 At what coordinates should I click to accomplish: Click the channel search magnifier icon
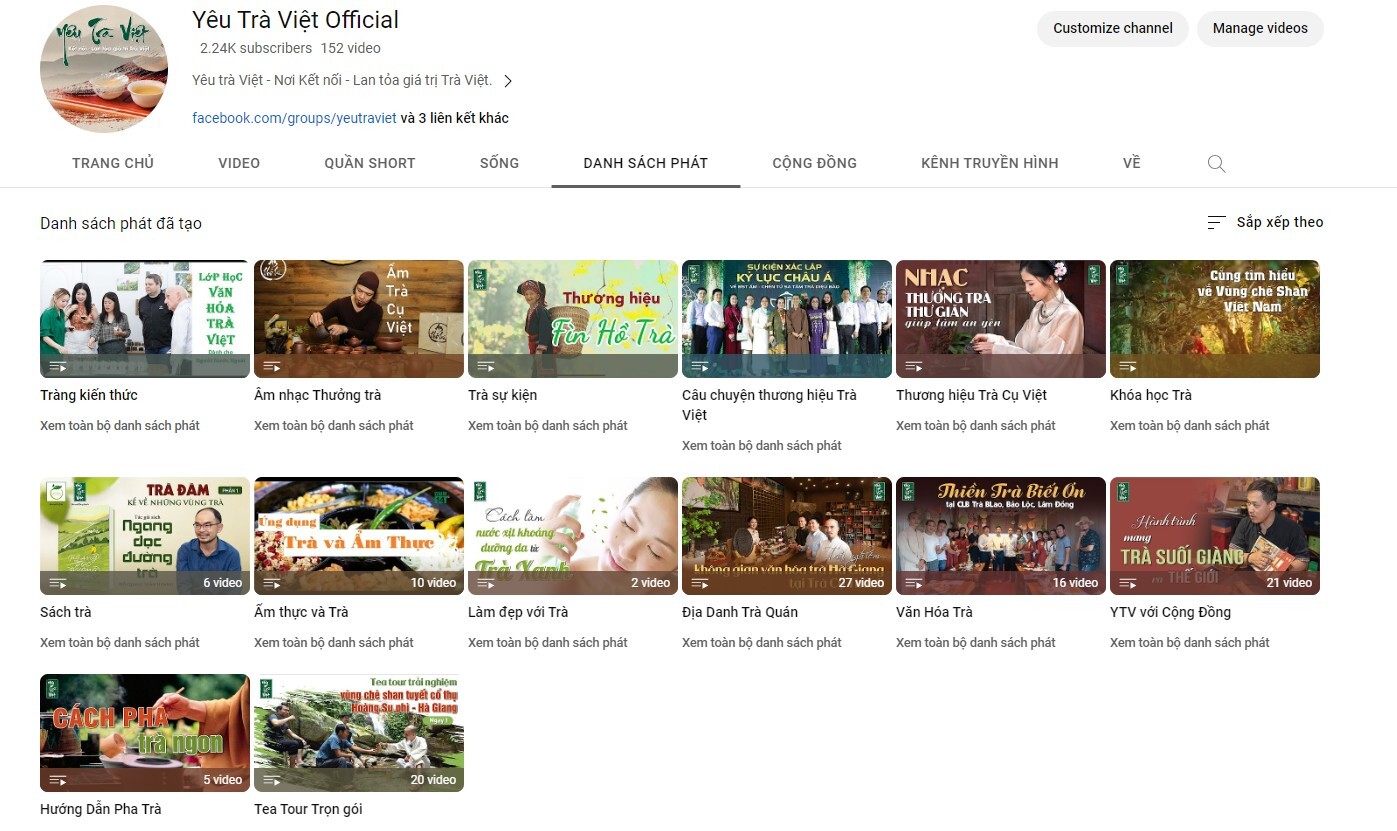[1216, 164]
